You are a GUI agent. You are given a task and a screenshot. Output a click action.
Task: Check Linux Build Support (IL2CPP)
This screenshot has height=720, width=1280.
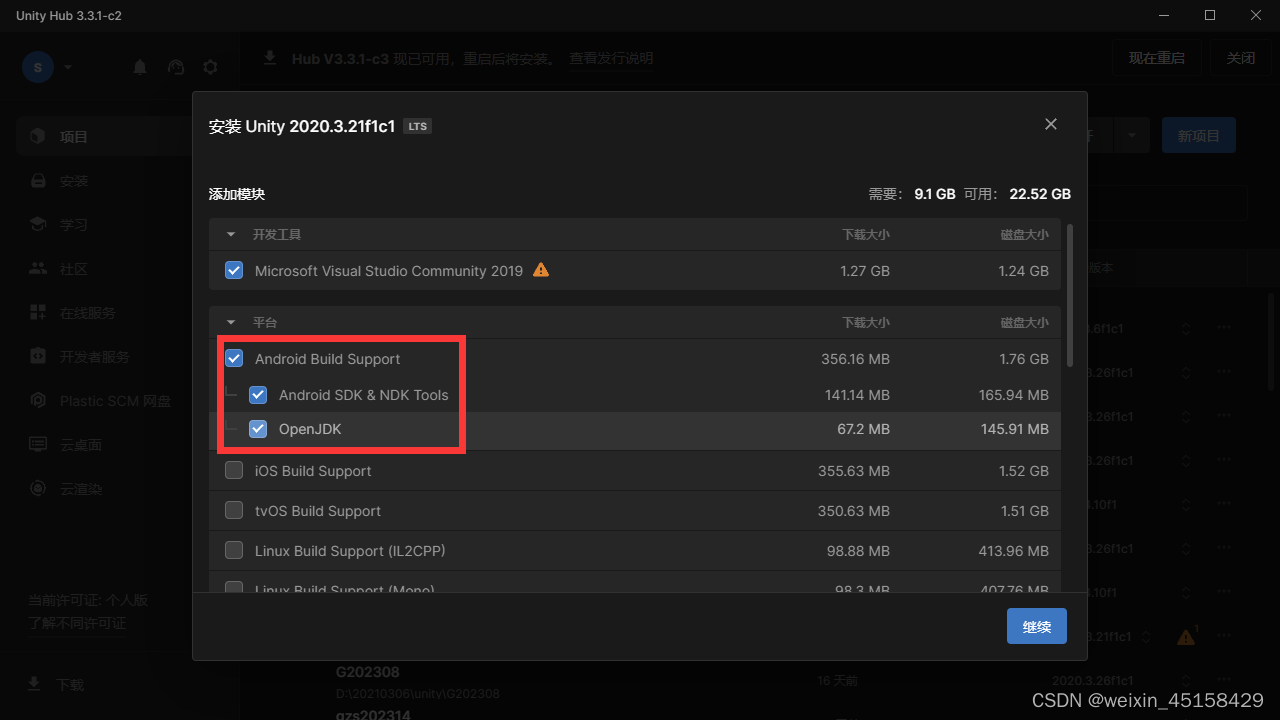[x=234, y=550]
